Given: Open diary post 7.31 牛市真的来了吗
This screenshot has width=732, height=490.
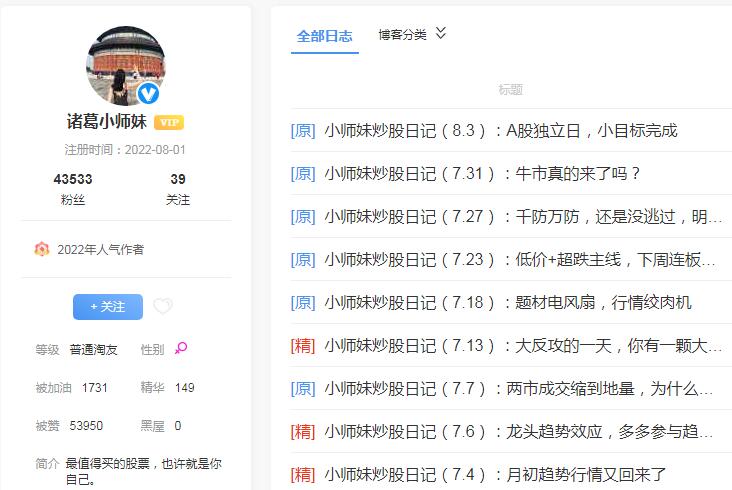Looking at the screenshot, I should 482,174.
